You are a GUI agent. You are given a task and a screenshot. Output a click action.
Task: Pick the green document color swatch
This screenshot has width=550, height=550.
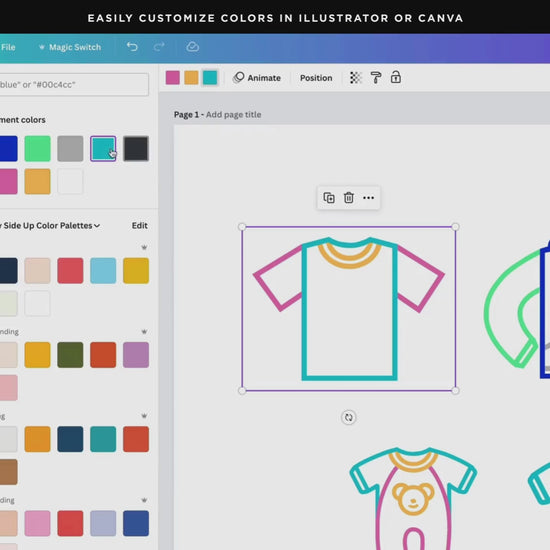click(x=38, y=149)
